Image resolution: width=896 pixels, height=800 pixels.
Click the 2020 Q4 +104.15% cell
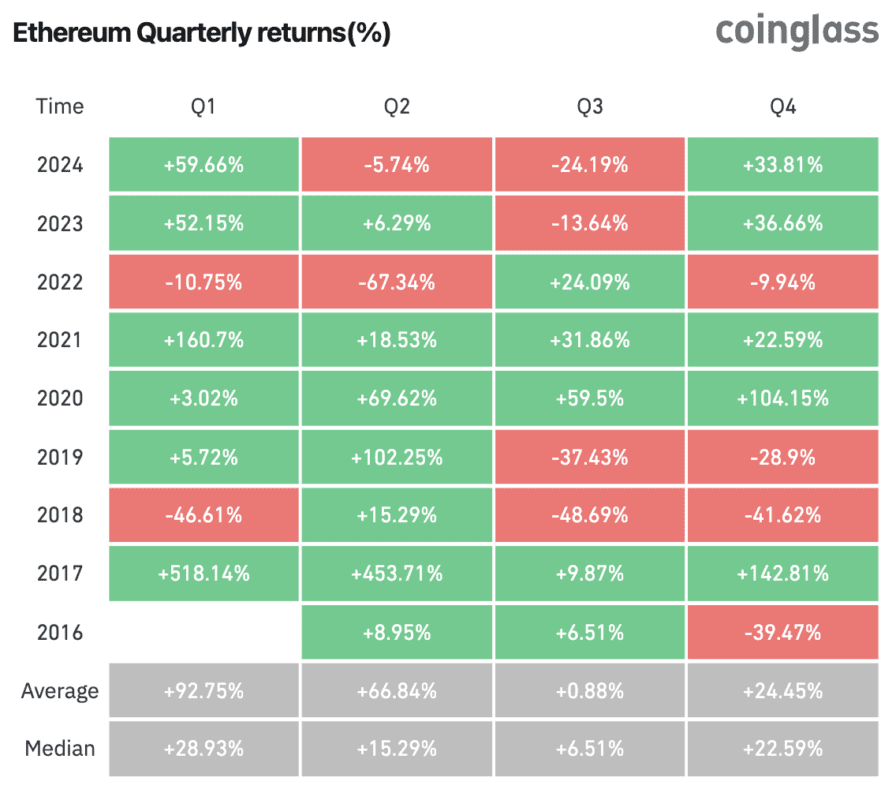pos(783,398)
